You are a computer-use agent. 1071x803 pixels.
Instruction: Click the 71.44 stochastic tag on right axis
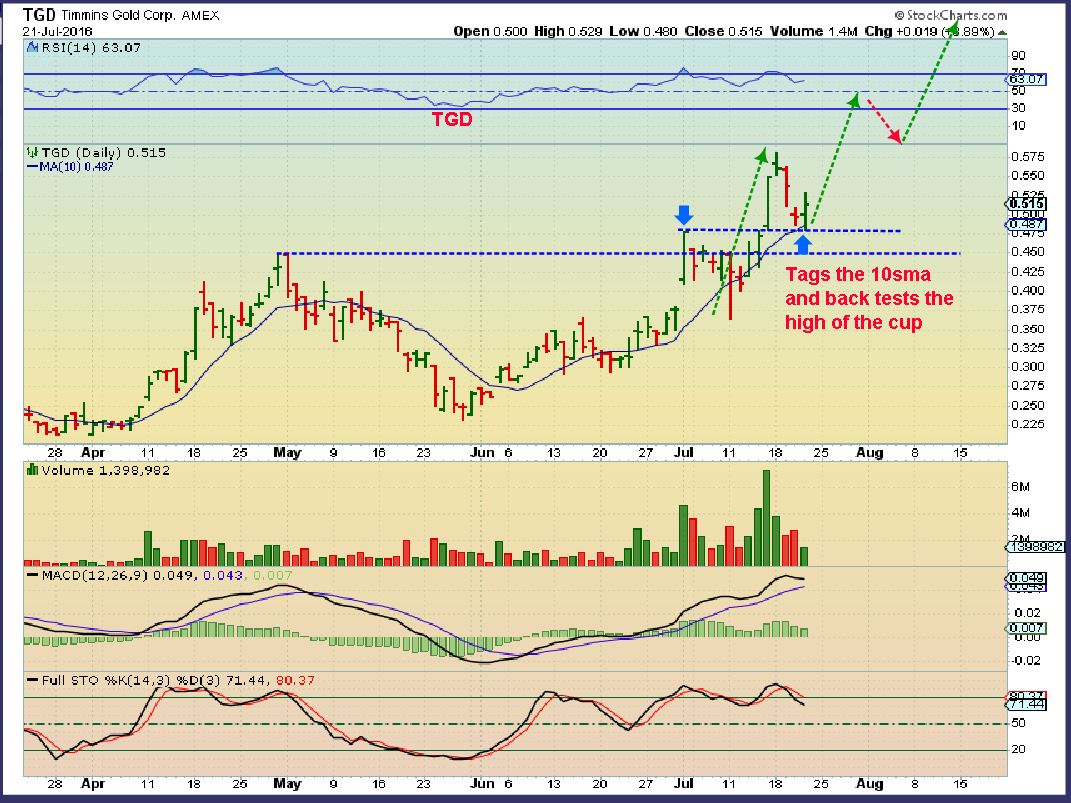click(1027, 704)
